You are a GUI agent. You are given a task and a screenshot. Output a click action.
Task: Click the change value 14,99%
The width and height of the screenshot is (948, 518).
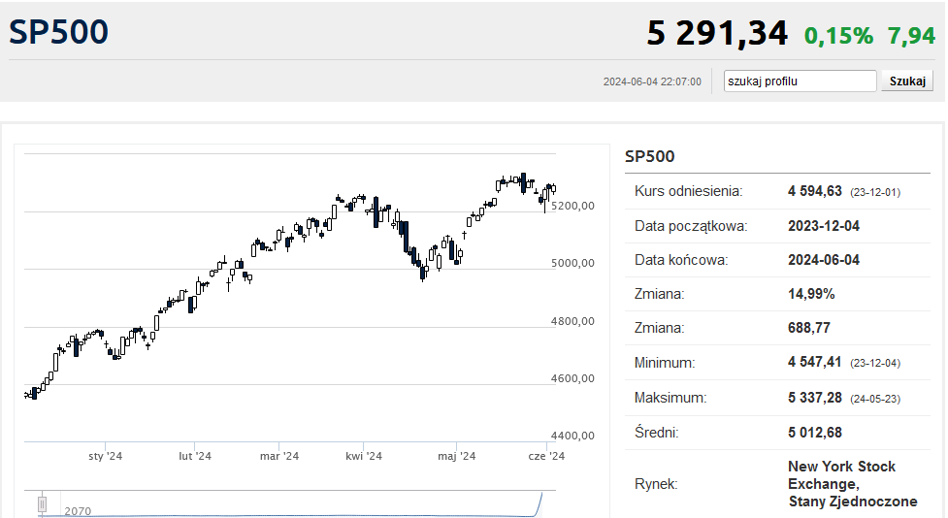[811, 294]
